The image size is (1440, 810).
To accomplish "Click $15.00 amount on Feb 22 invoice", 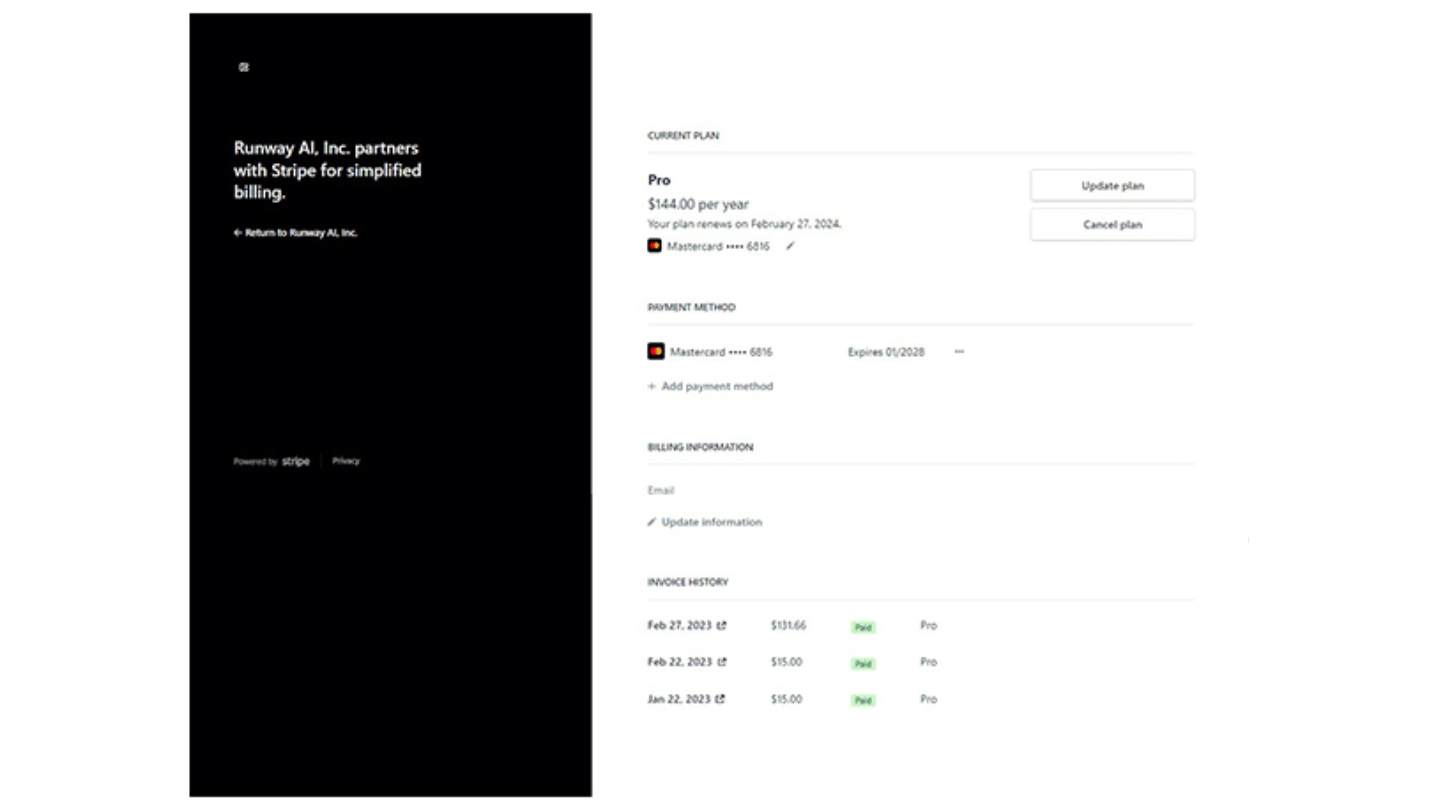I will pyautogui.click(x=786, y=662).
